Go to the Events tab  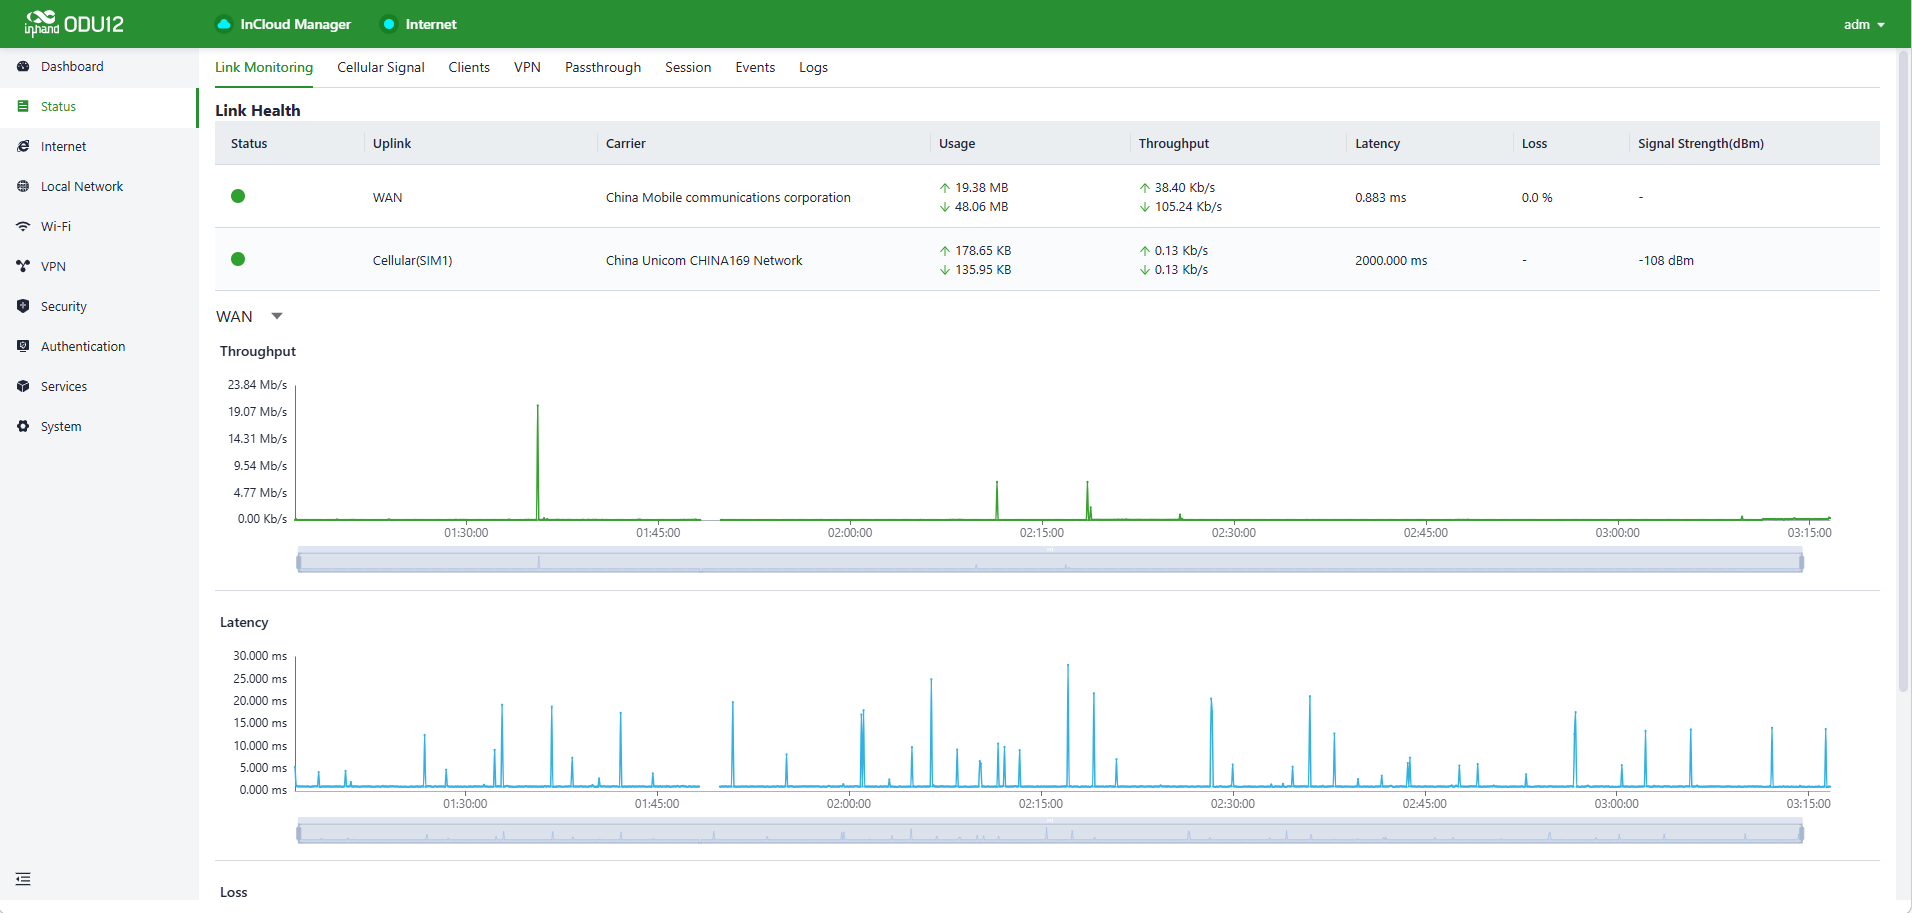(x=754, y=68)
